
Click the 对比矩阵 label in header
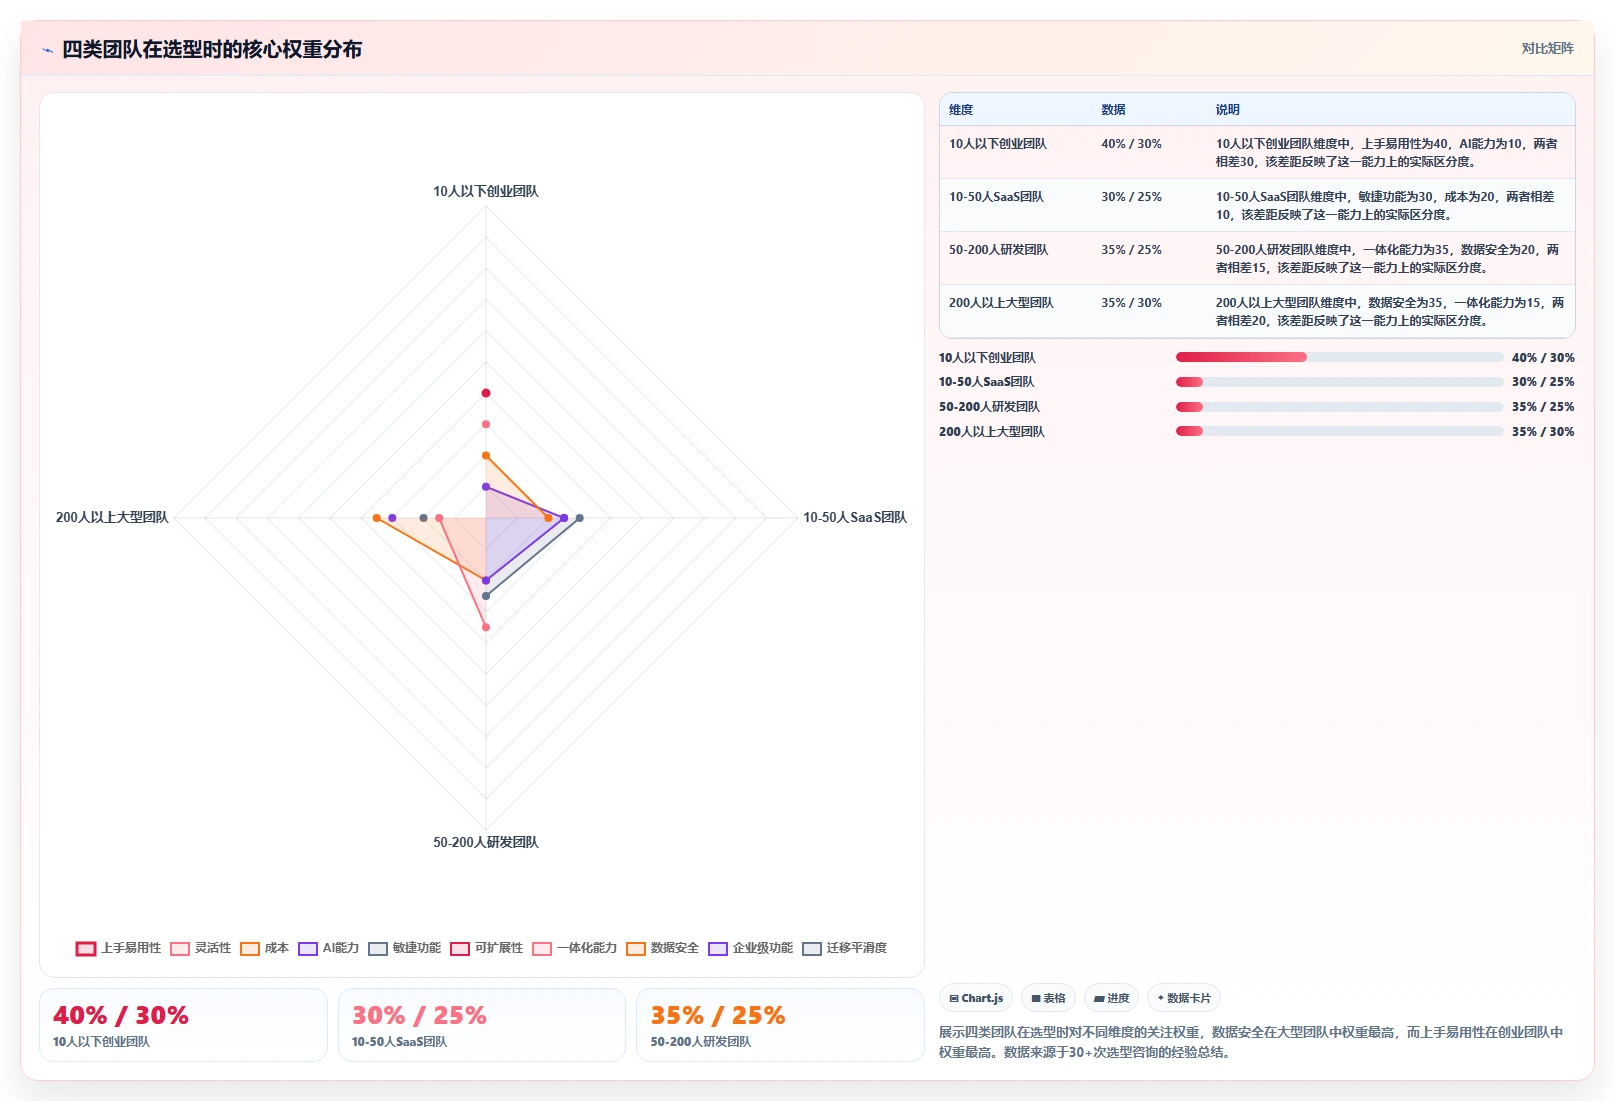[x=1547, y=48]
